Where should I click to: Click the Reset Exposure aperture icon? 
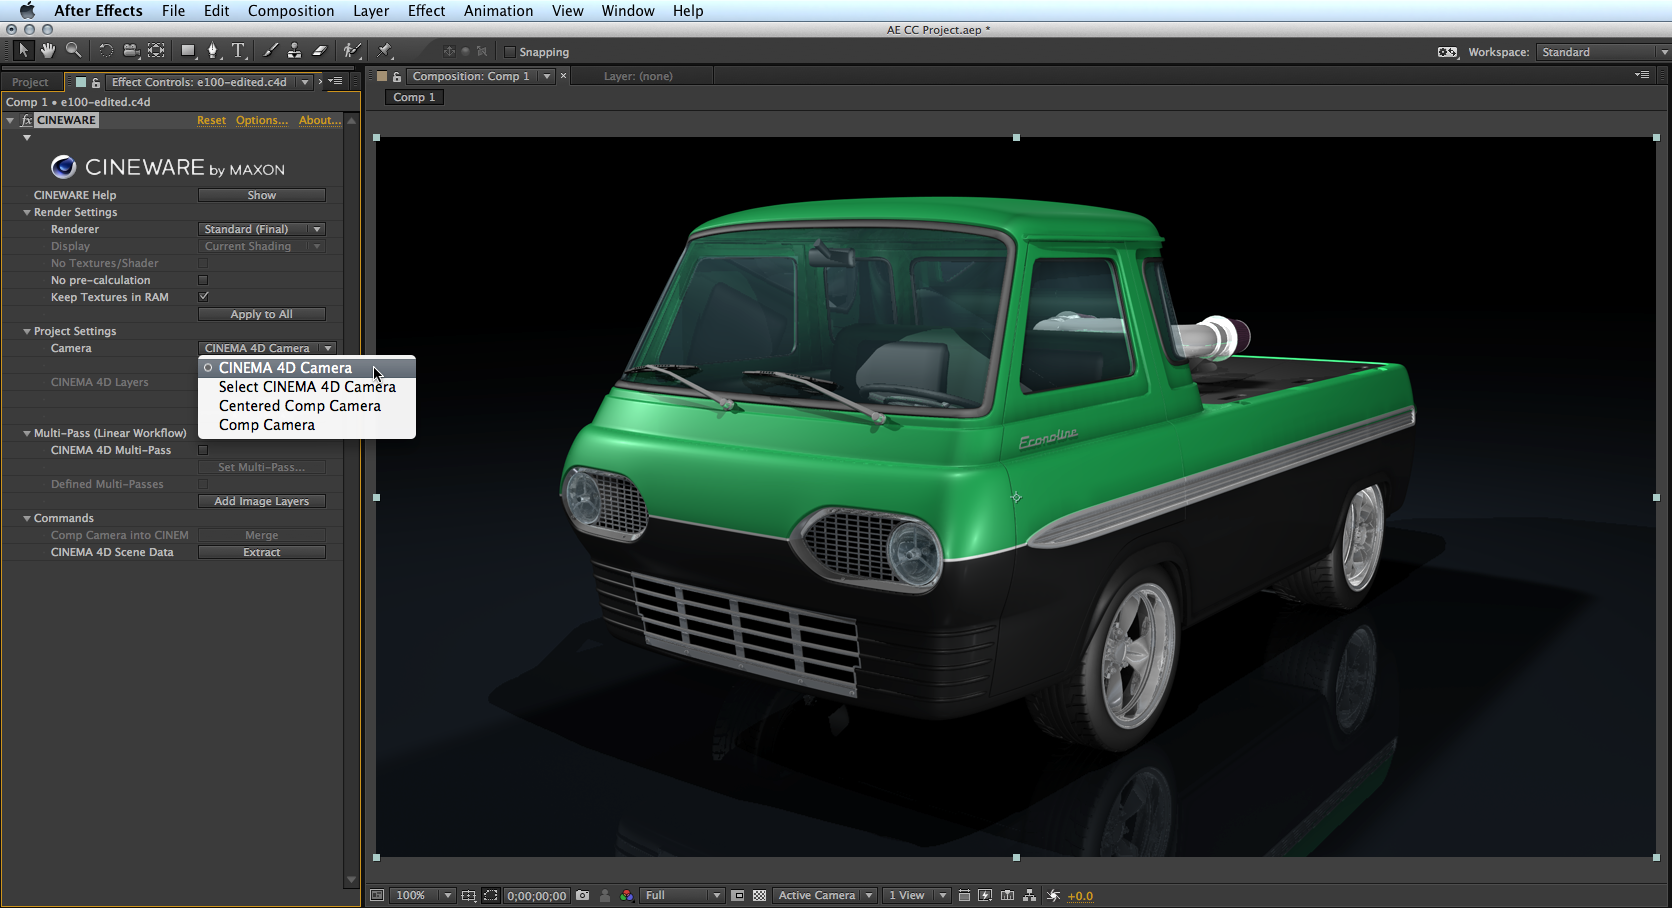tap(1053, 895)
